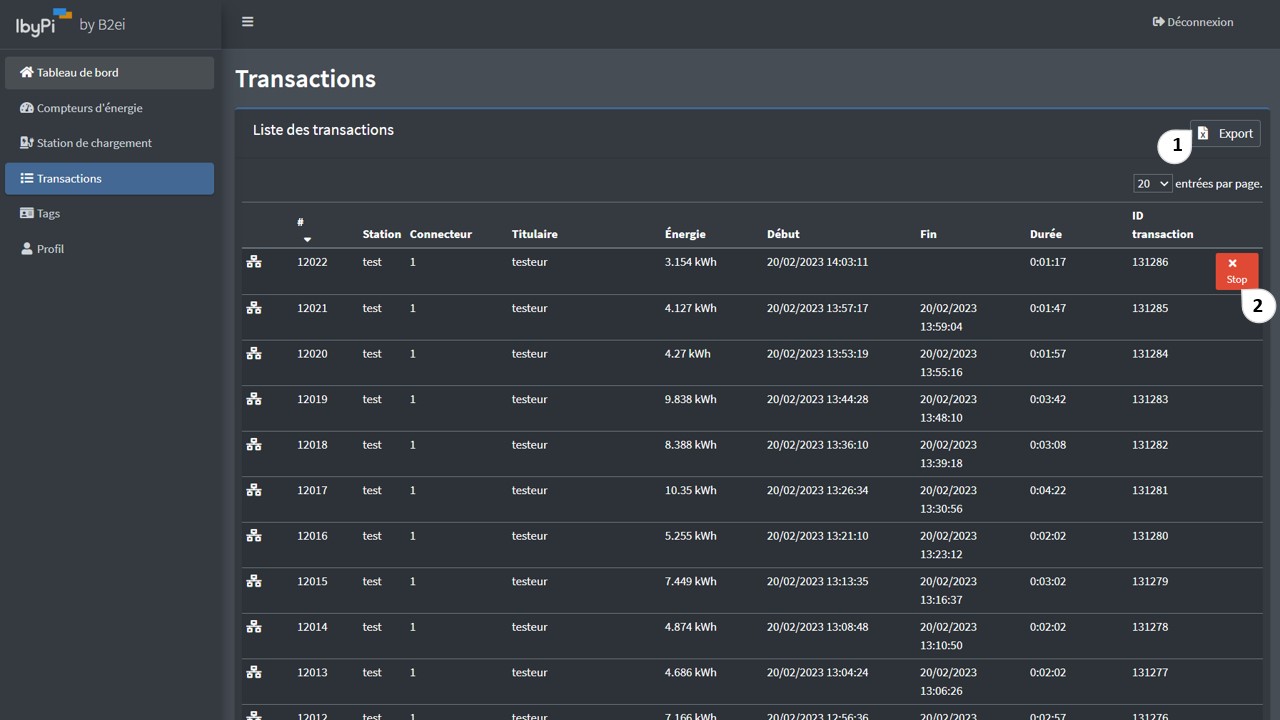Sort table by Début column
The width and height of the screenshot is (1280, 720).
click(x=783, y=234)
